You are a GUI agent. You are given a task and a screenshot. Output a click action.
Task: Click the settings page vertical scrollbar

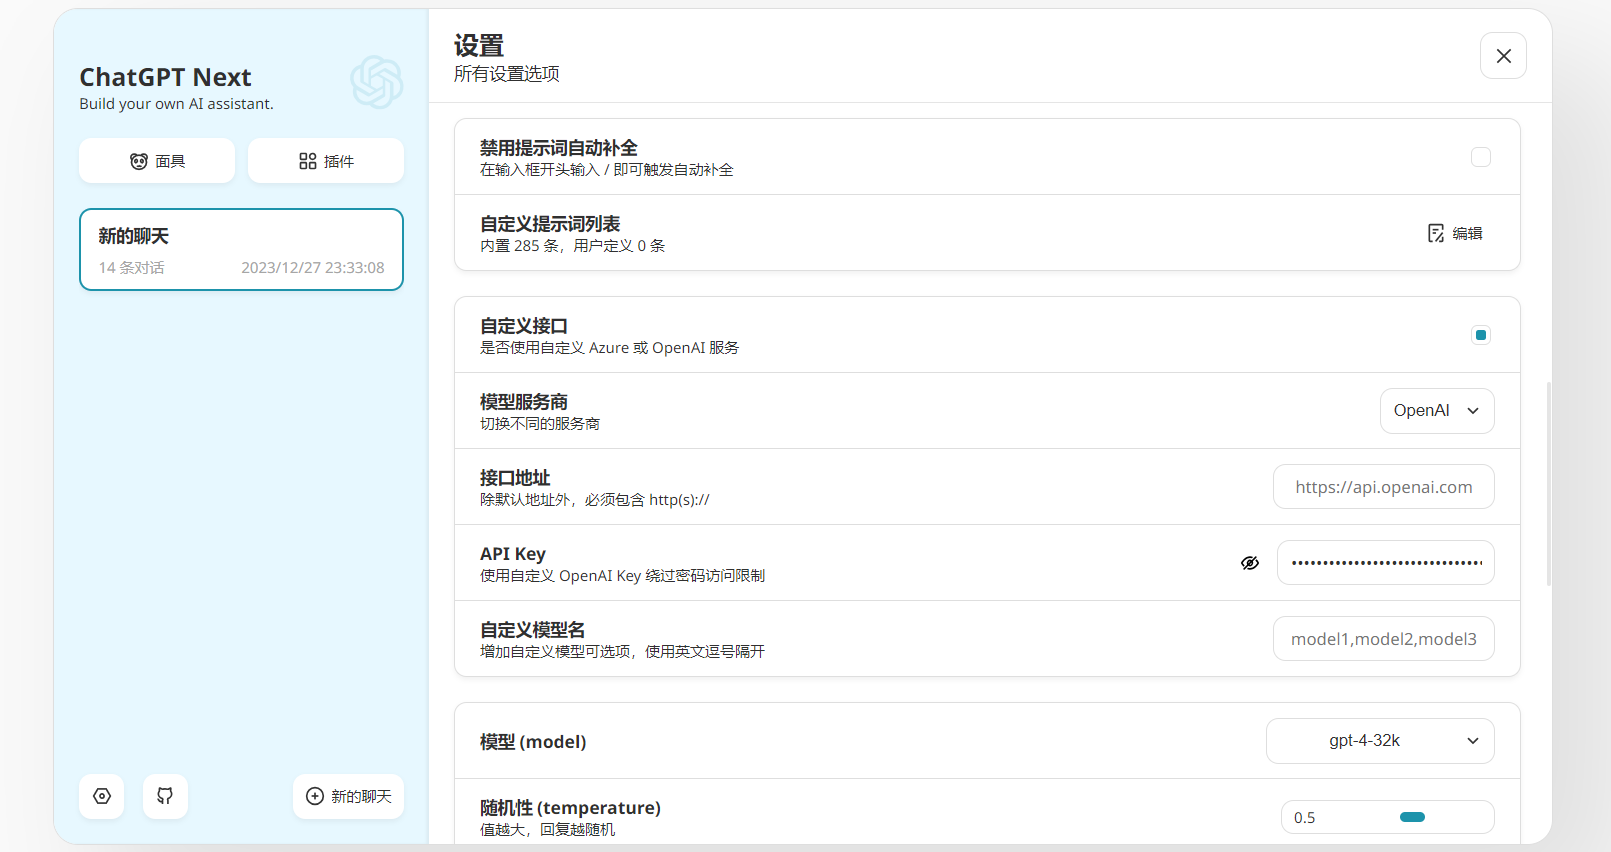[x=1549, y=483]
